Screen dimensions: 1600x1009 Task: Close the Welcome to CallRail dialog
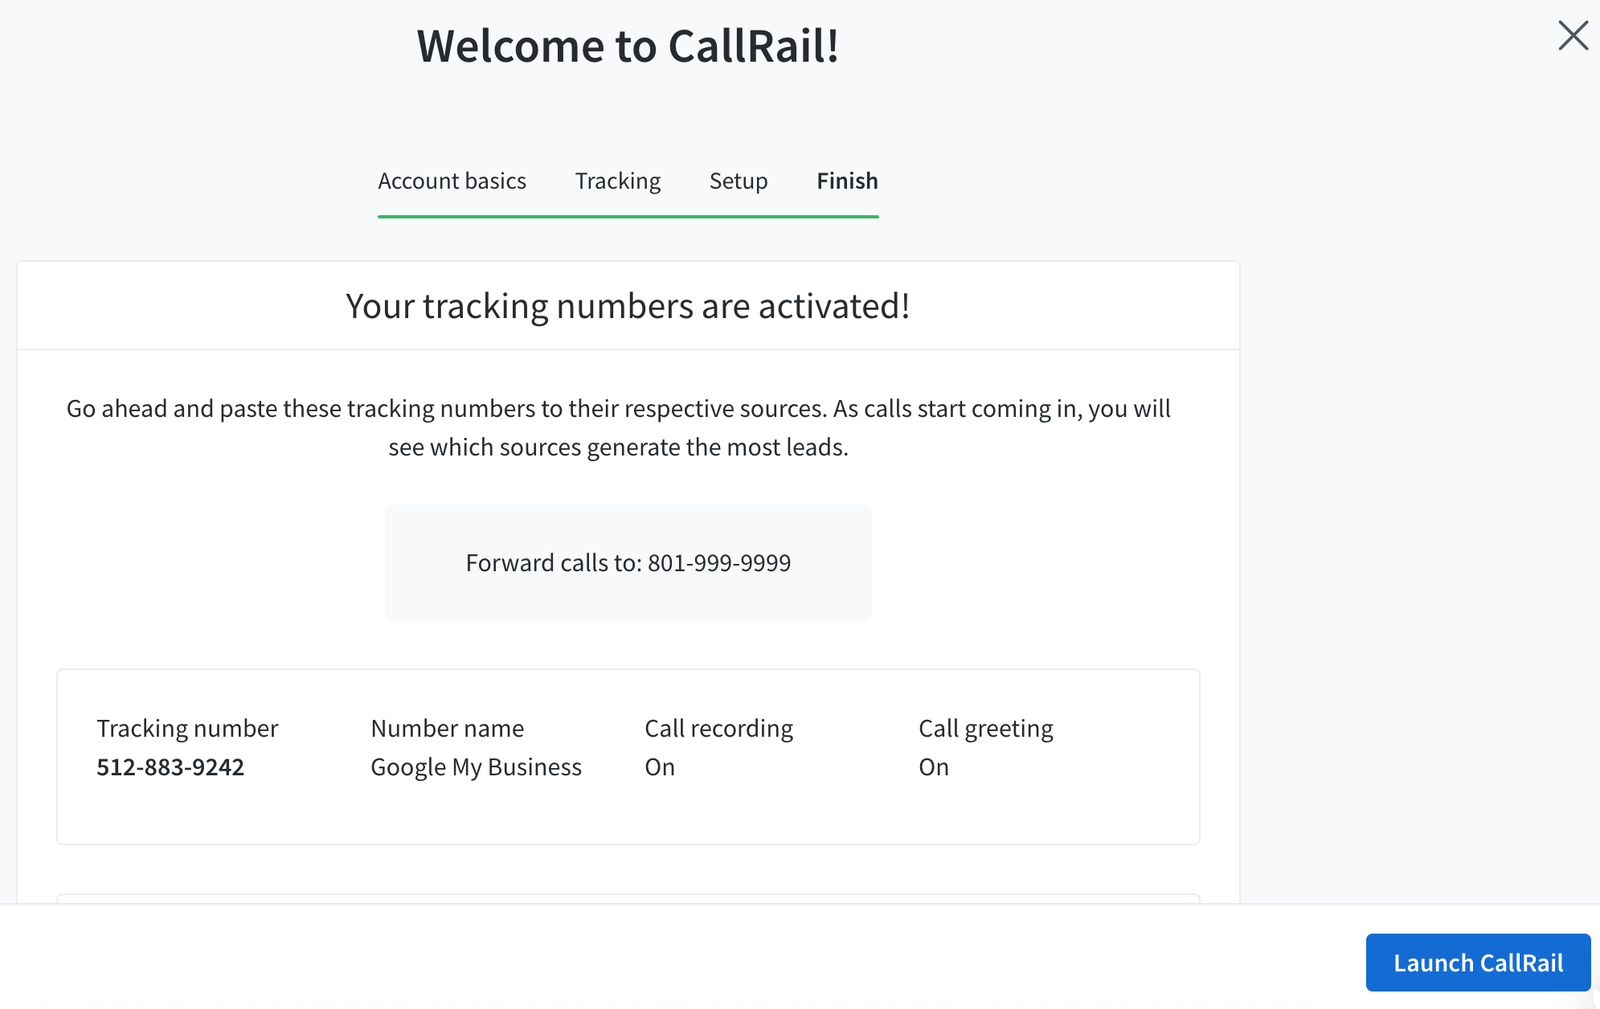[1573, 35]
